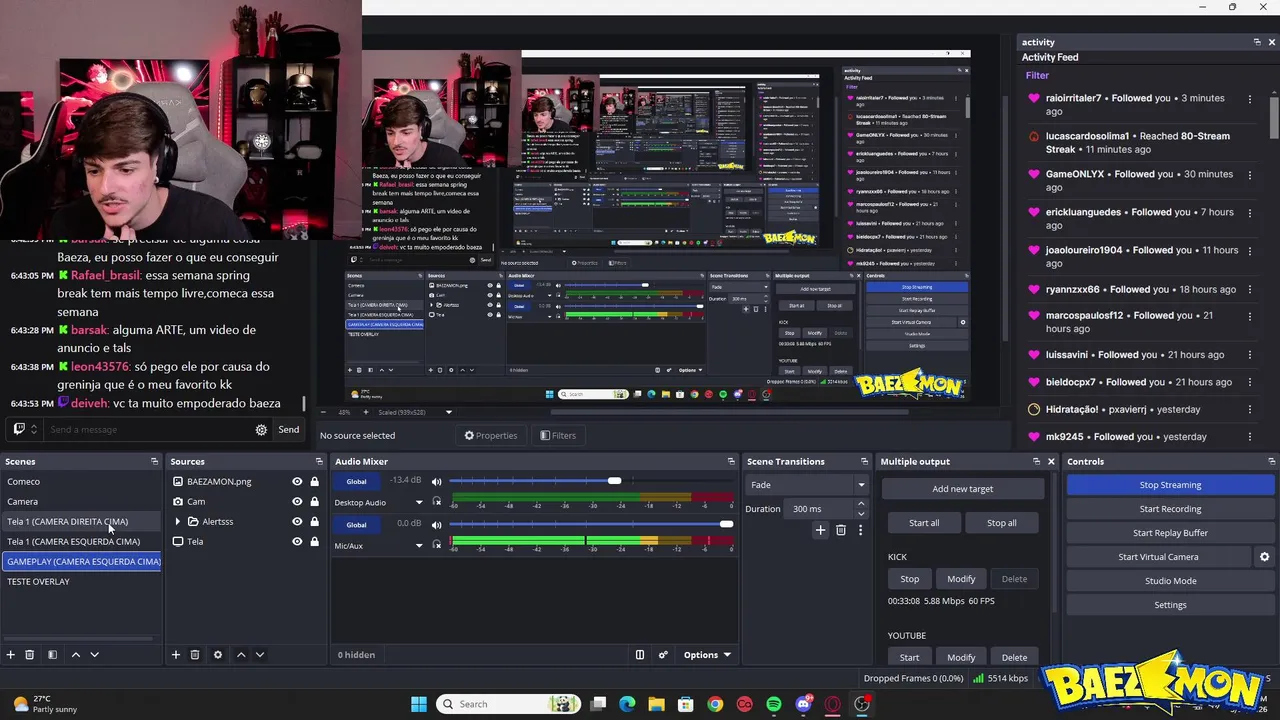Send the chat message
The image size is (1280, 720).
pos(288,430)
